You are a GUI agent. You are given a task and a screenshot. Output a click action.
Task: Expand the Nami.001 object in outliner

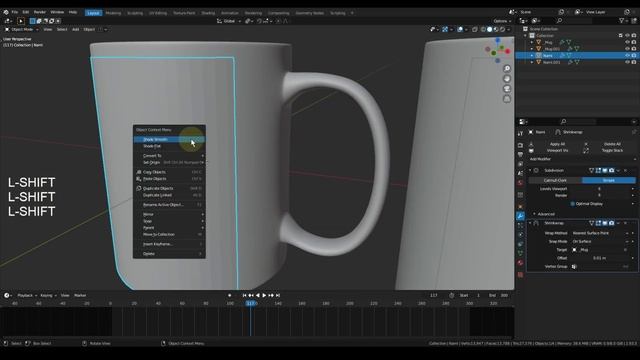pyautogui.click(x=532, y=62)
